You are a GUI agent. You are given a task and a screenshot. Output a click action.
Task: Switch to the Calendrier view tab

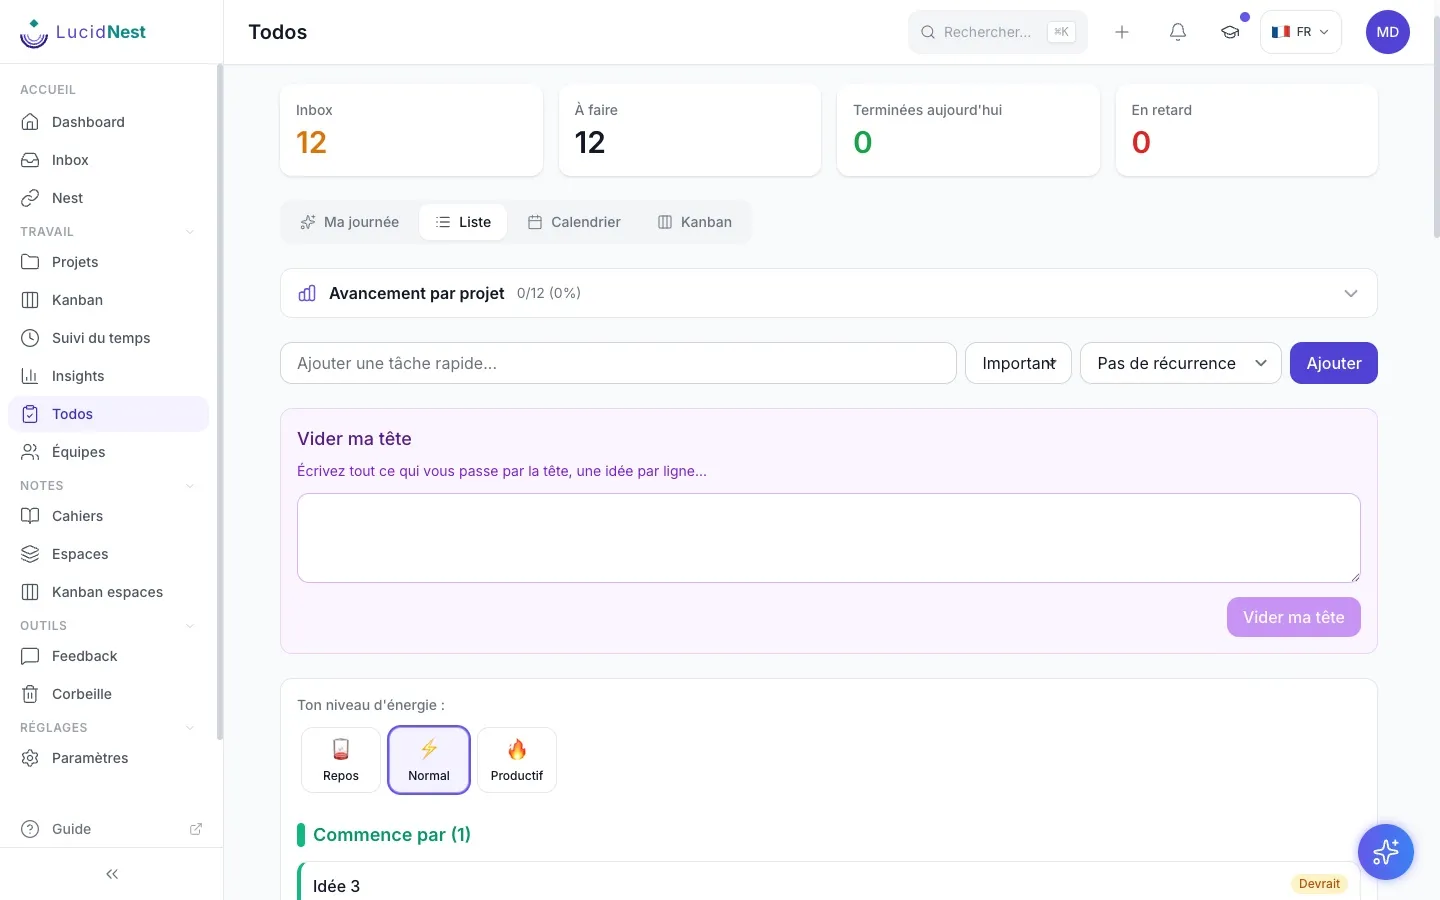(x=574, y=222)
